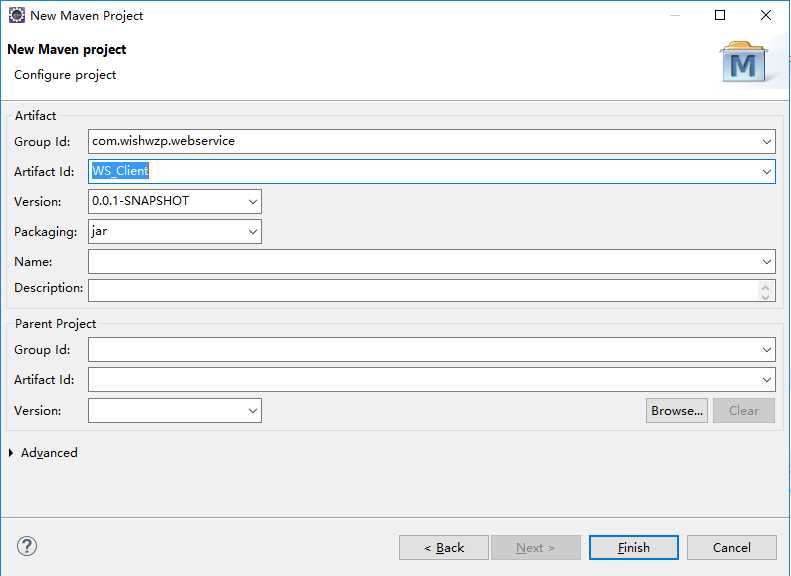This screenshot has height=576, width=791.
Task: Click the Cancel button
Action: pyautogui.click(x=731, y=547)
